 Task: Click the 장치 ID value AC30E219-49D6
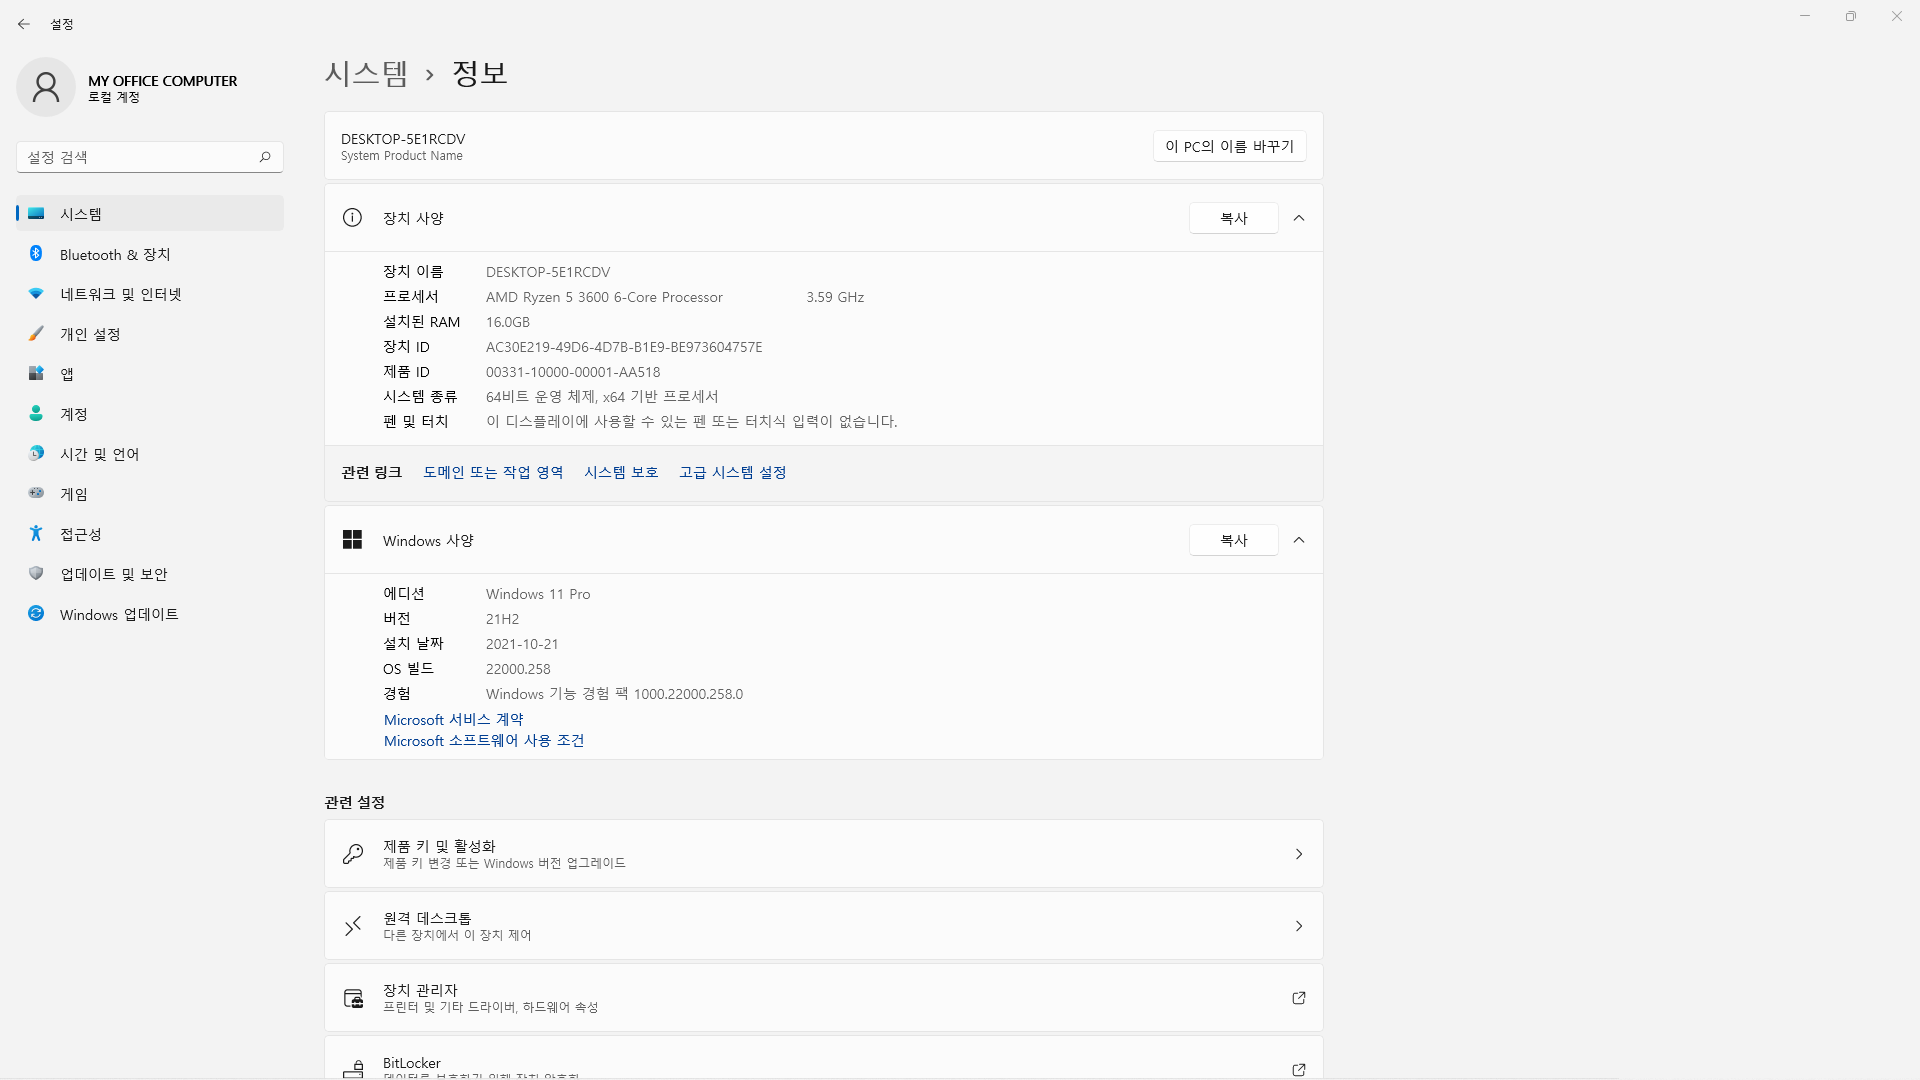(624, 347)
